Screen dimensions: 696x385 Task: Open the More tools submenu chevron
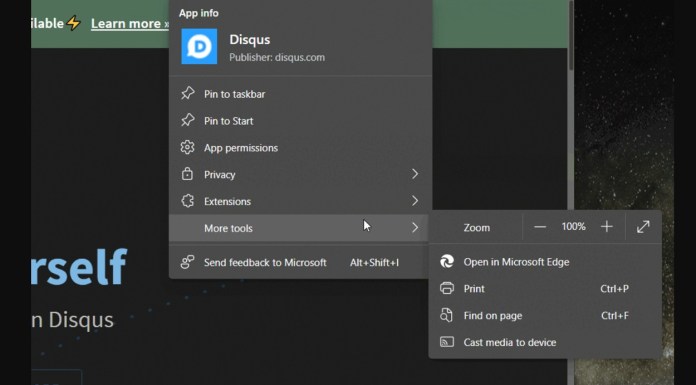coord(415,228)
